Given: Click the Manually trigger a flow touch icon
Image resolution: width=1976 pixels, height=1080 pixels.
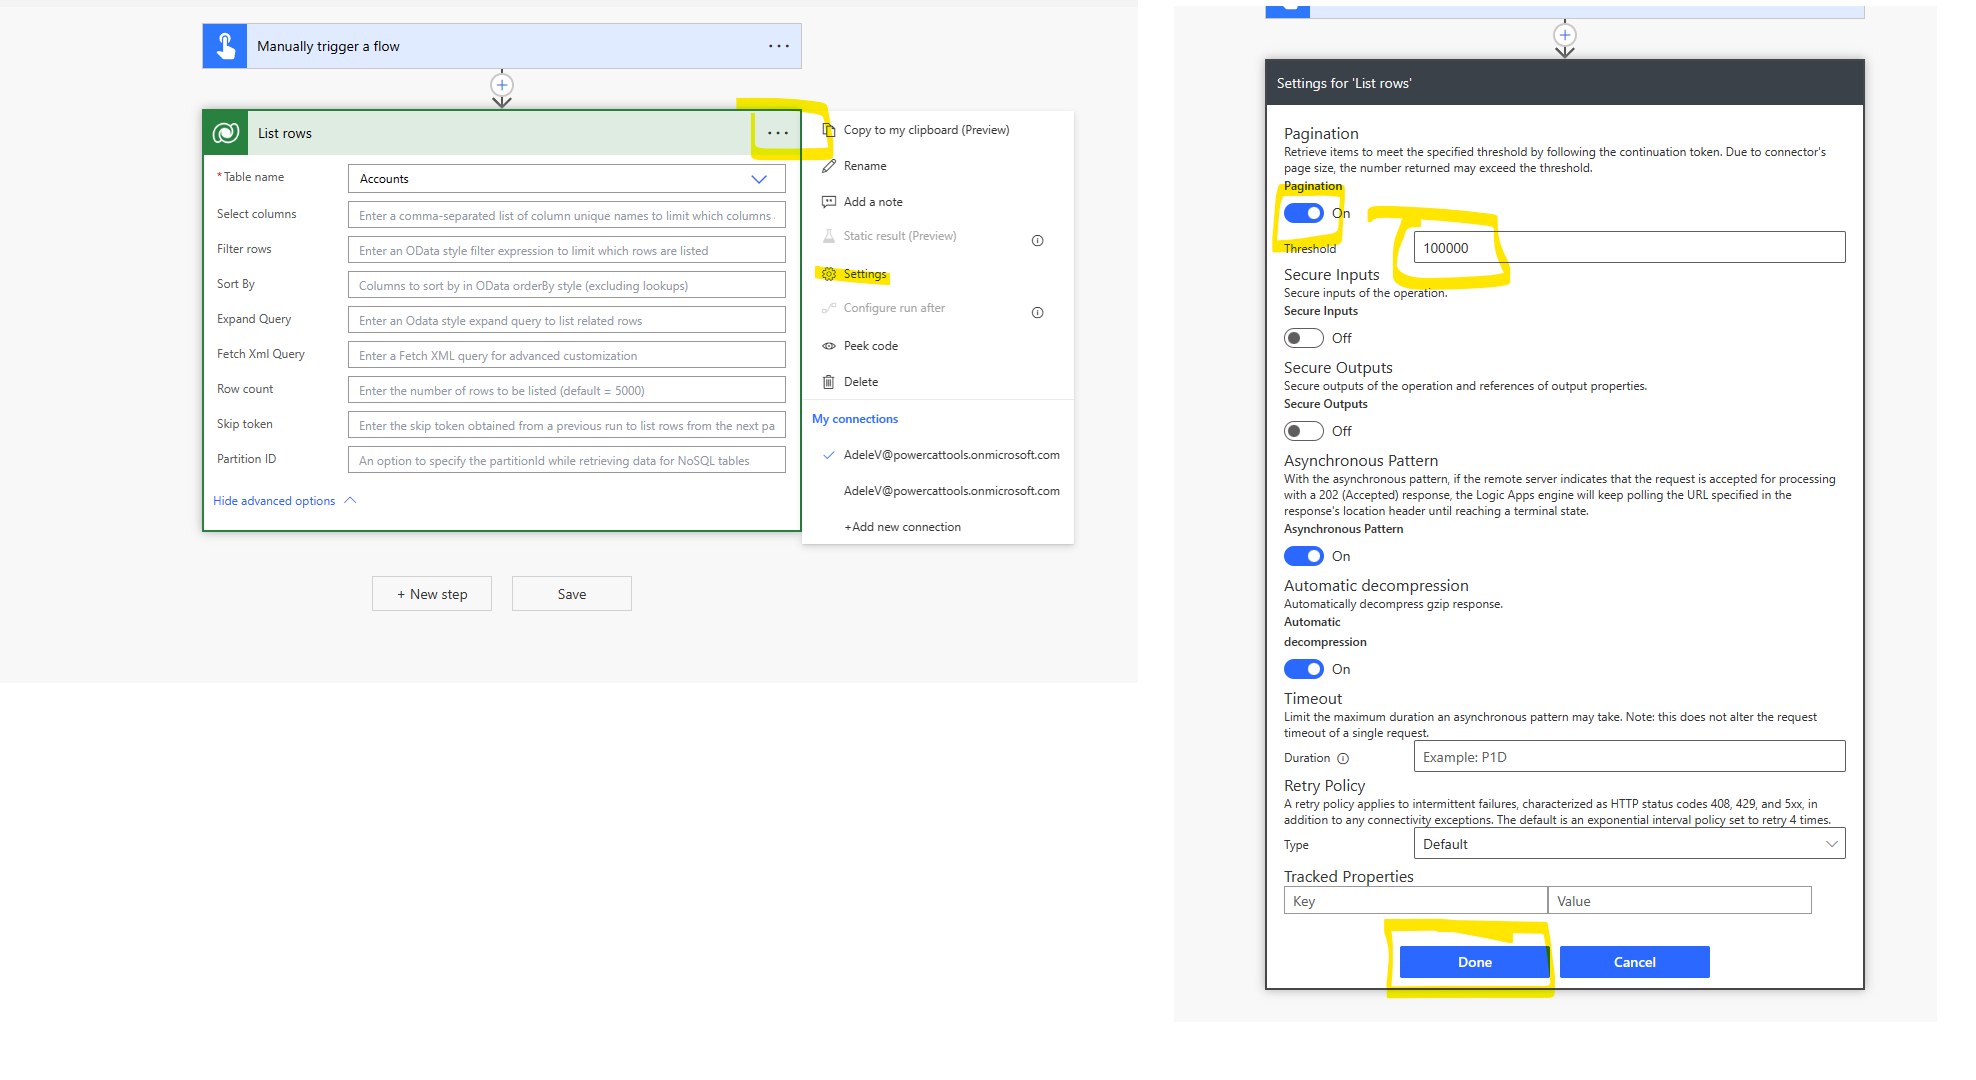Looking at the screenshot, I should tap(224, 45).
